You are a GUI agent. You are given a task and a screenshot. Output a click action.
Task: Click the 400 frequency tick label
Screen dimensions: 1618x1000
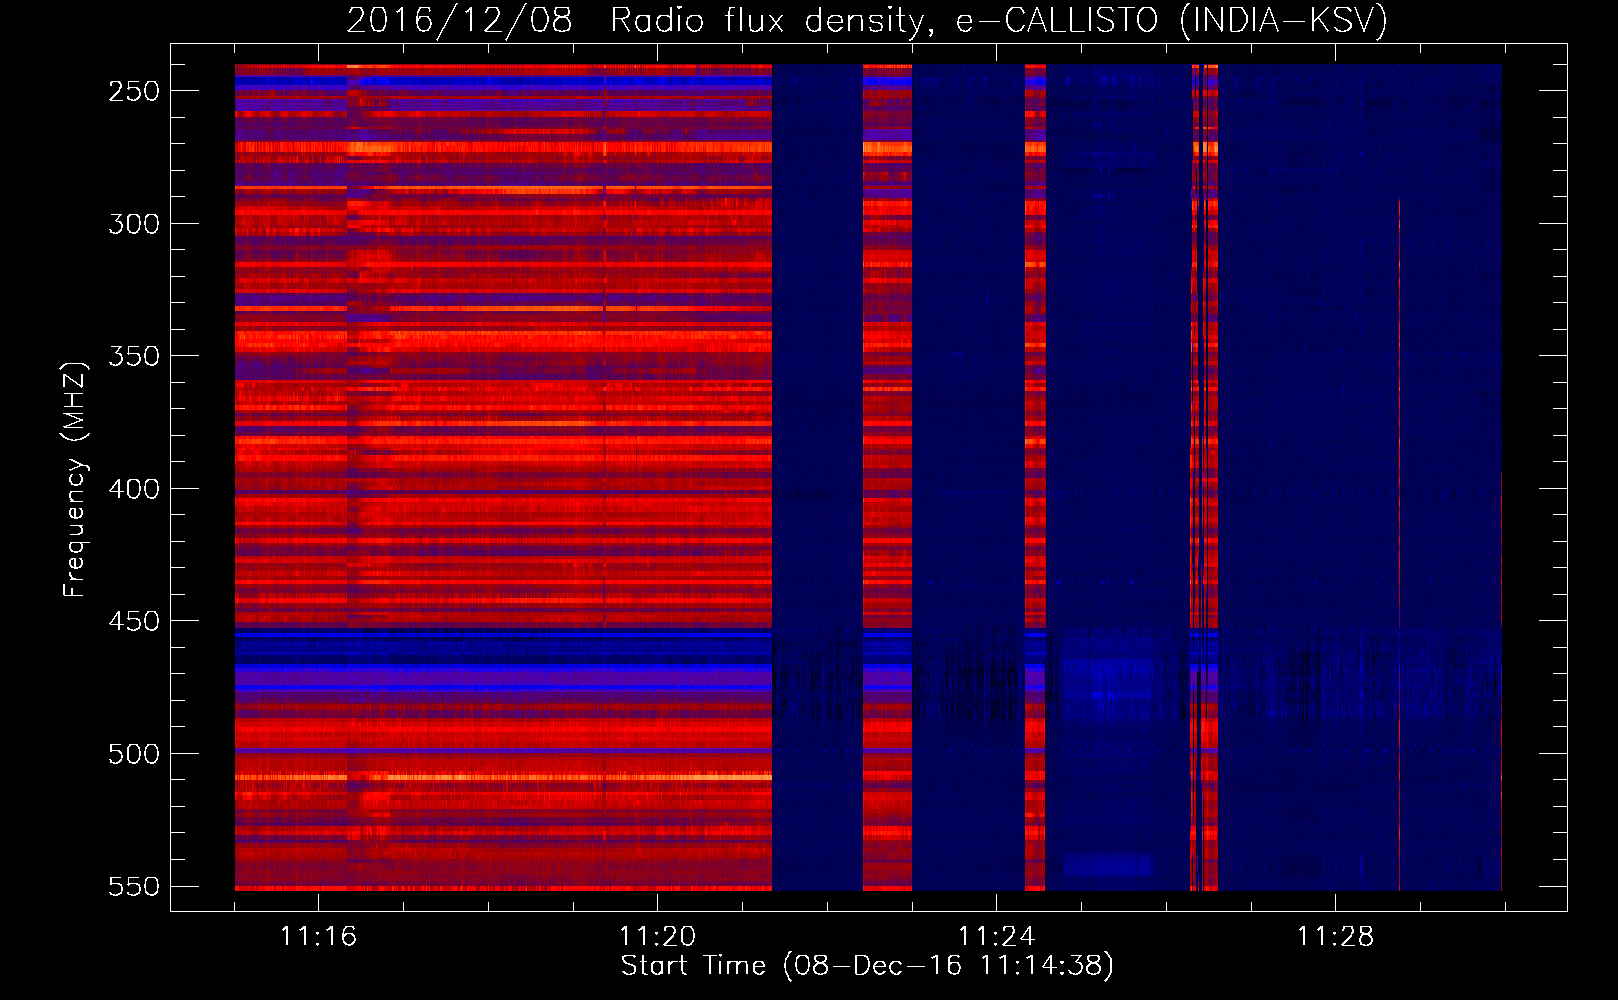click(134, 489)
